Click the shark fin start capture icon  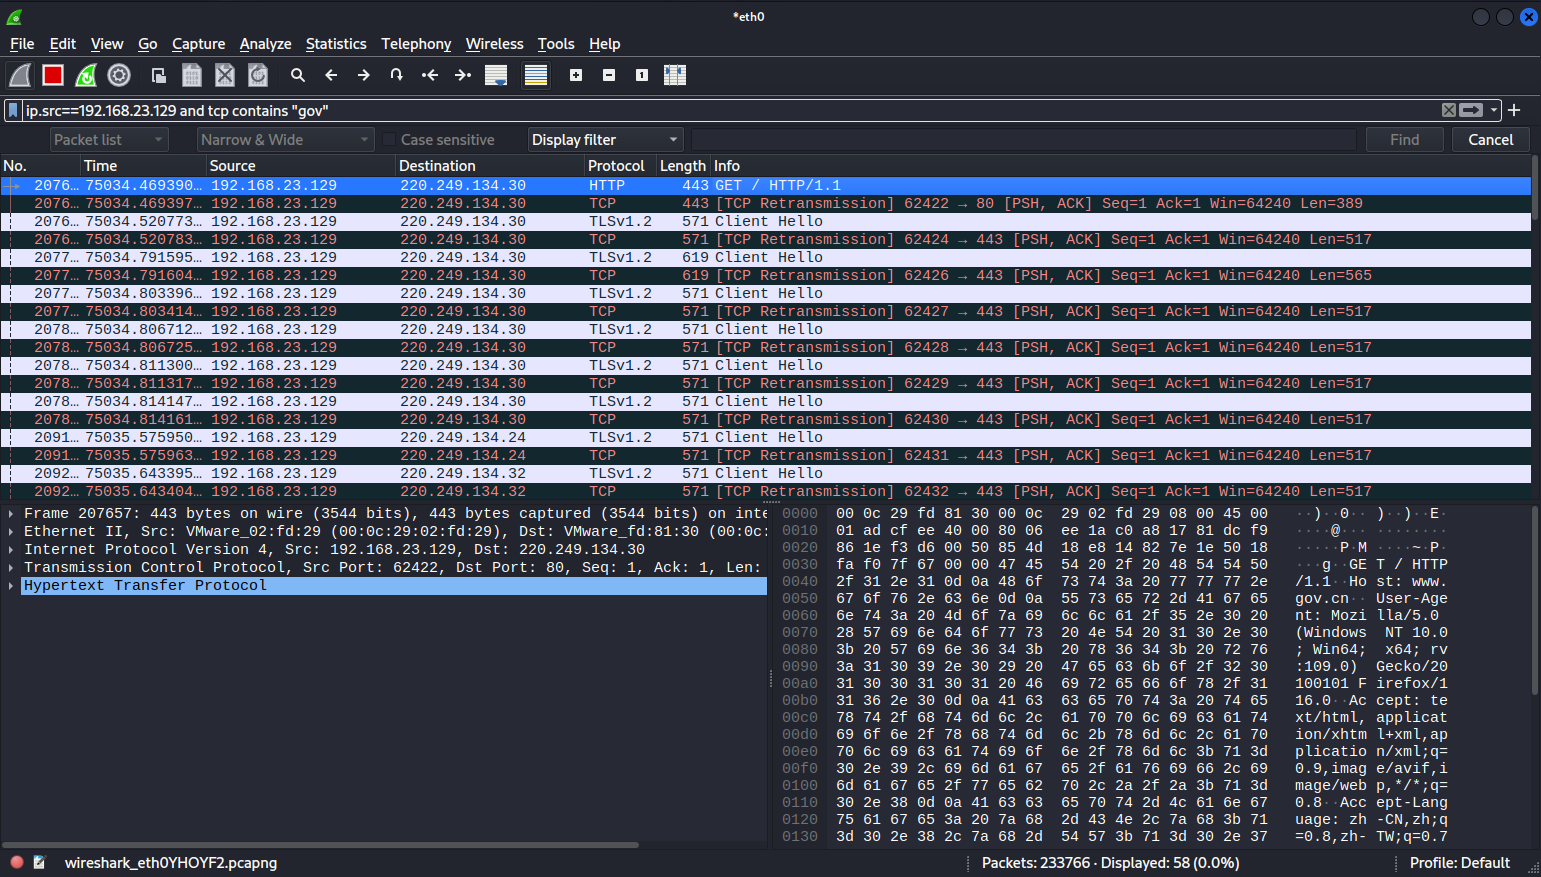click(20, 75)
